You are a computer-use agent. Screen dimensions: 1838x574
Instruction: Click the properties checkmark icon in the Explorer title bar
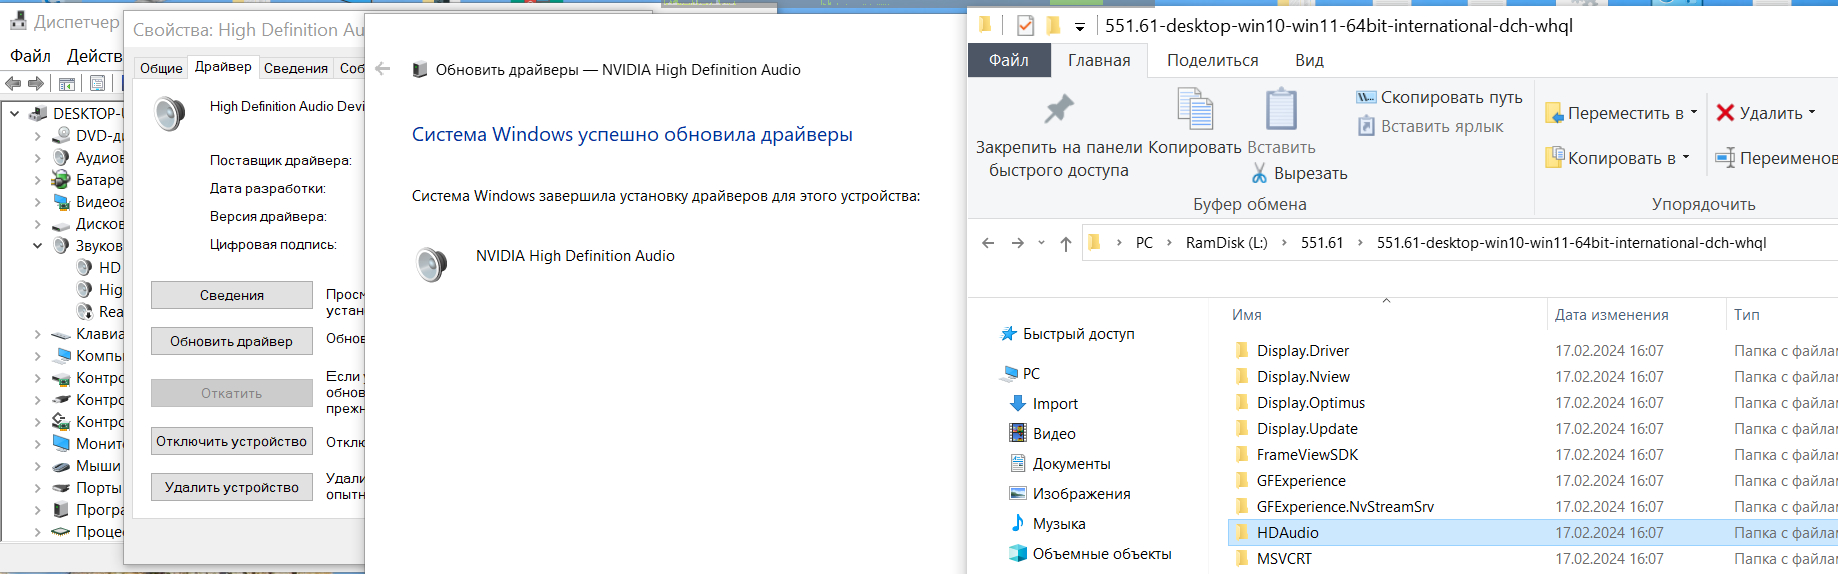point(1025,25)
